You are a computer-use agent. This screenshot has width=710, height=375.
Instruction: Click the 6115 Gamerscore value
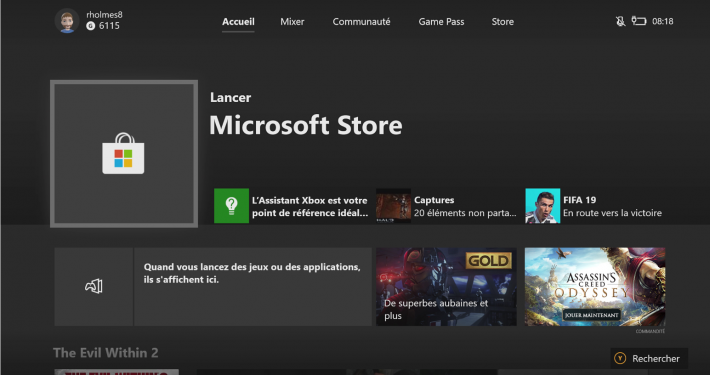click(109, 26)
